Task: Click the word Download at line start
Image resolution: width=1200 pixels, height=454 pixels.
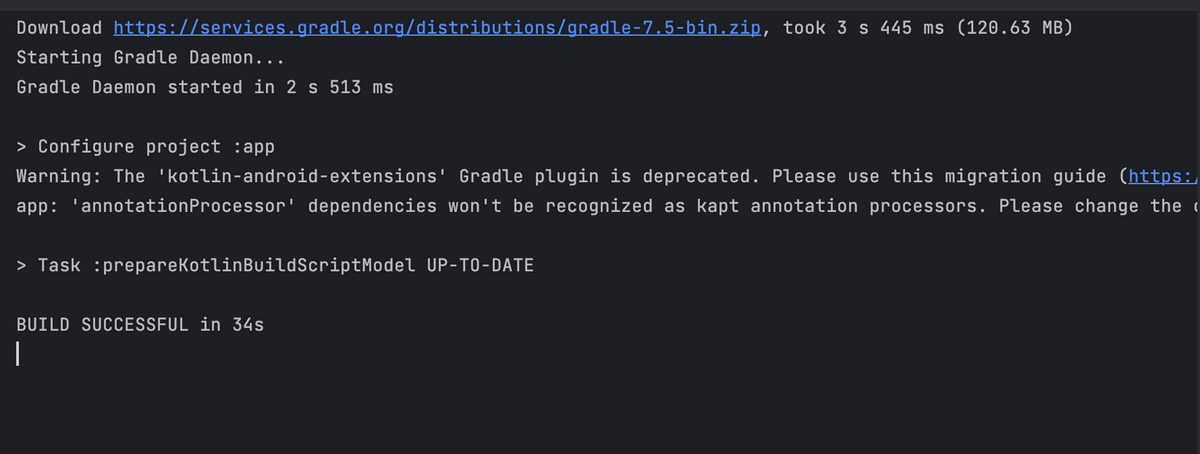Action: tap(60, 28)
